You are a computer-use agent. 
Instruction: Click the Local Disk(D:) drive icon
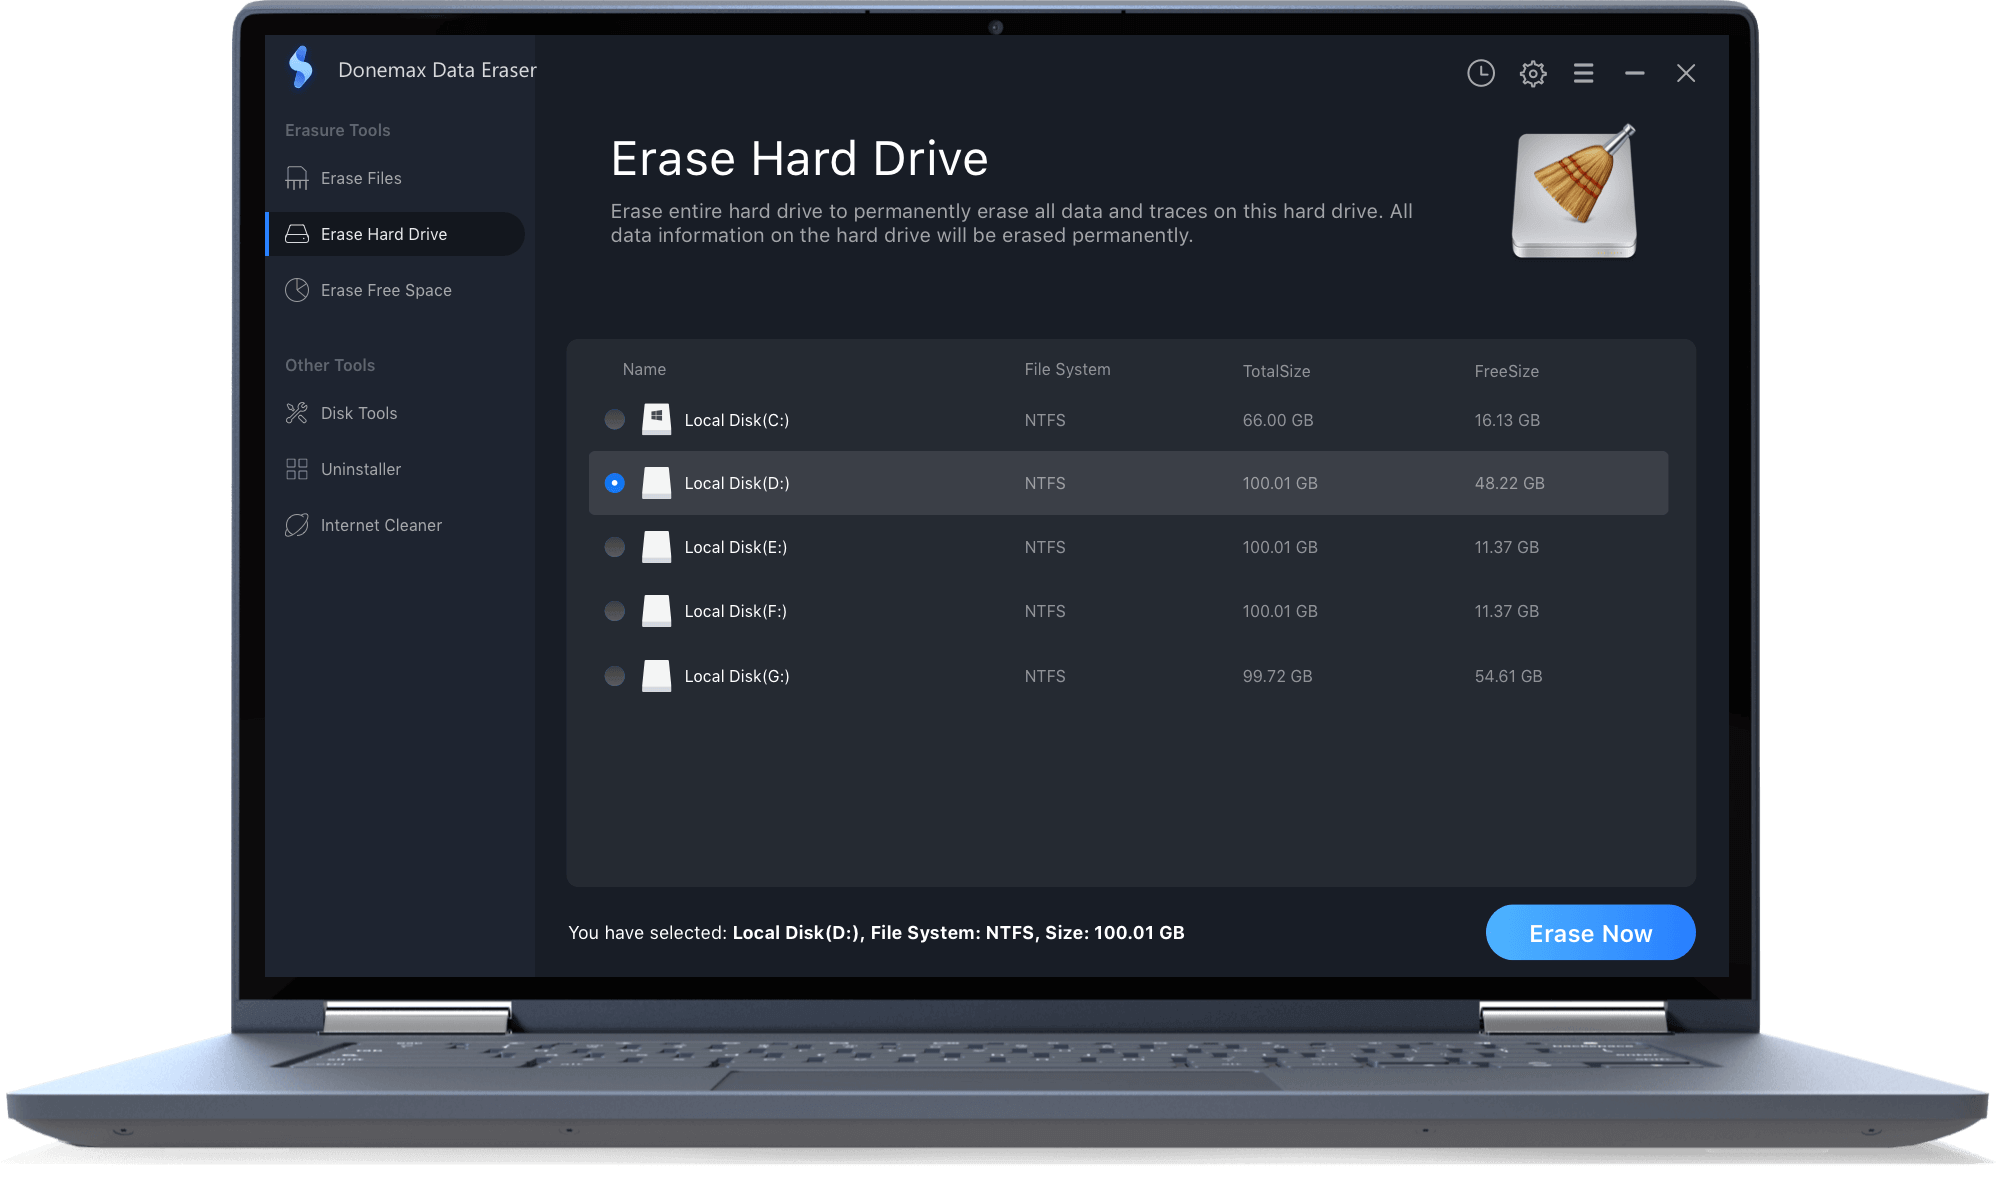pos(656,483)
